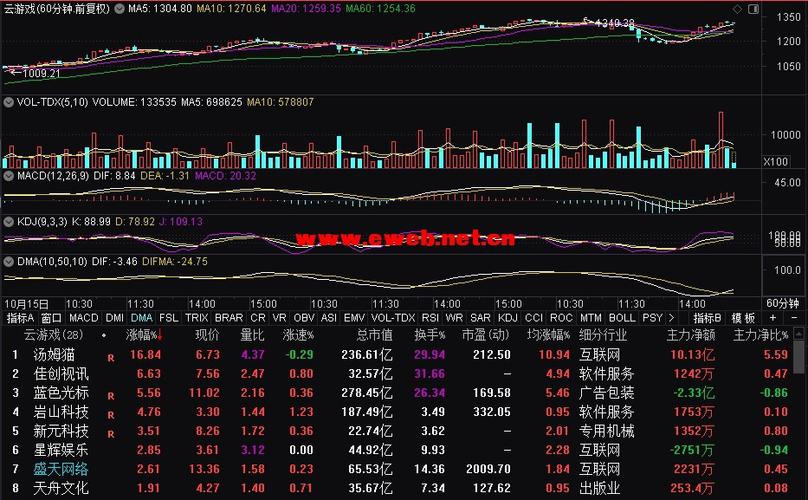Switch to the OBV indicator

point(304,318)
